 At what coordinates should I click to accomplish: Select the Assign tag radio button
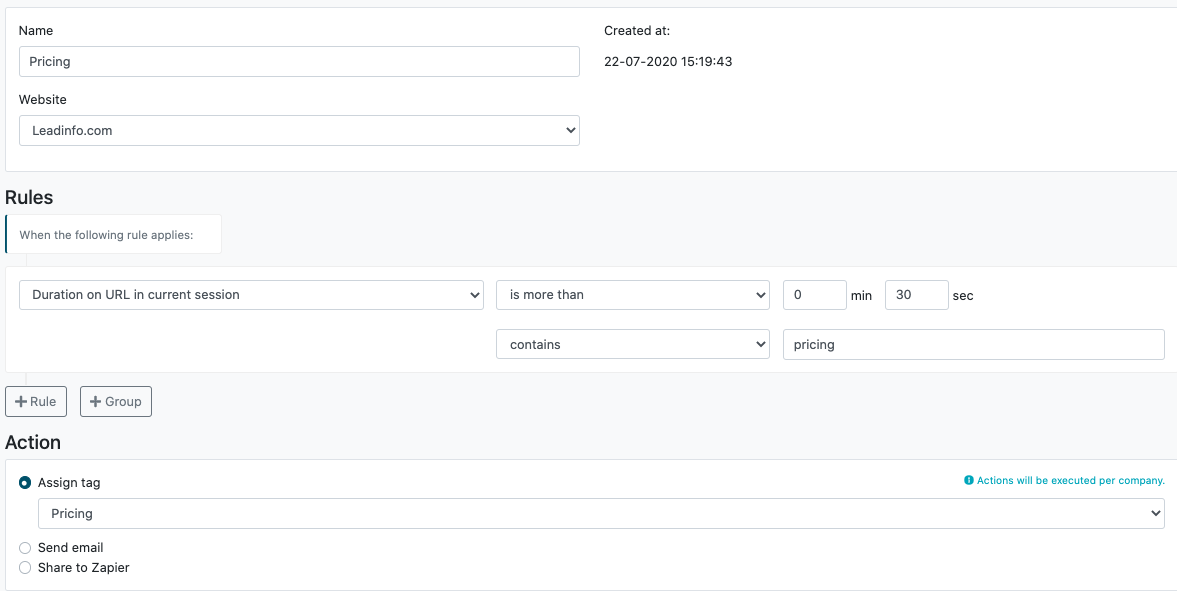click(25, 483)
